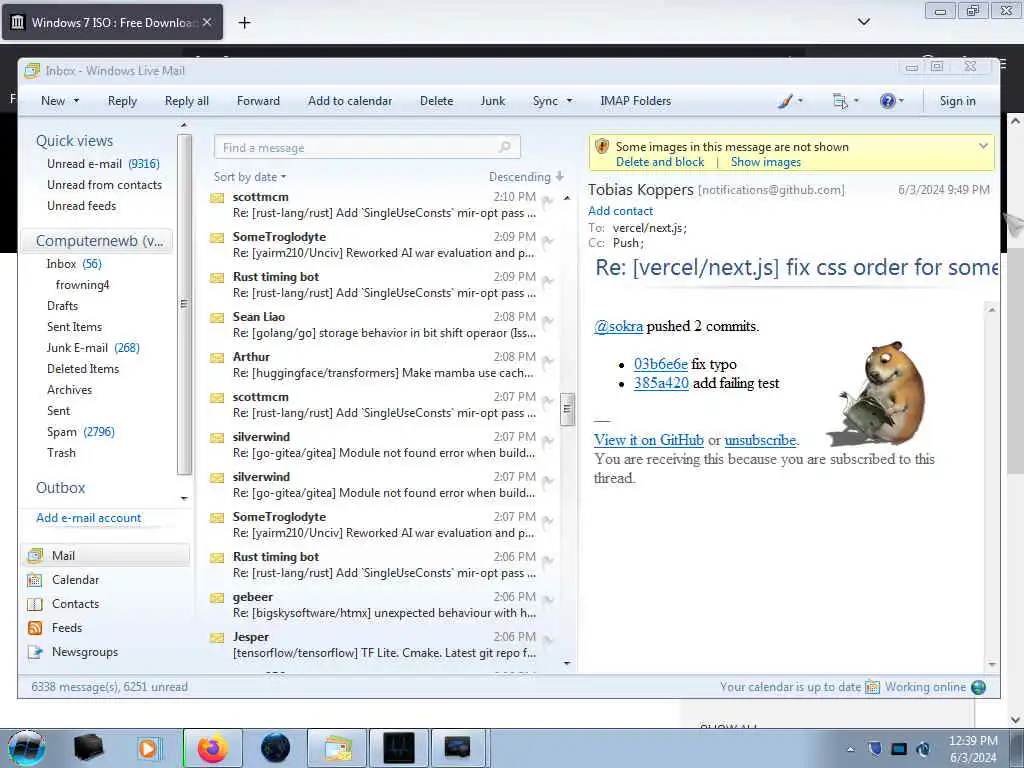Click the Mail icon in bottom navigation
The image size is (1024, 768).
click(35, 556)
